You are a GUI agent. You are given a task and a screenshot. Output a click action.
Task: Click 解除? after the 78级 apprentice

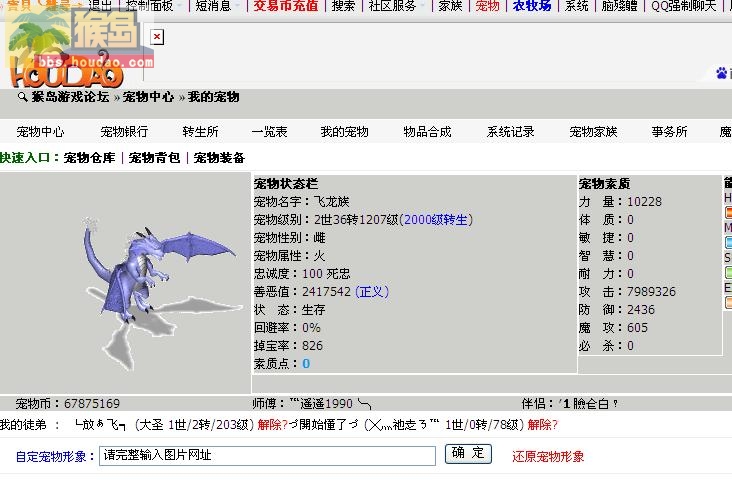tap(542, 425)
